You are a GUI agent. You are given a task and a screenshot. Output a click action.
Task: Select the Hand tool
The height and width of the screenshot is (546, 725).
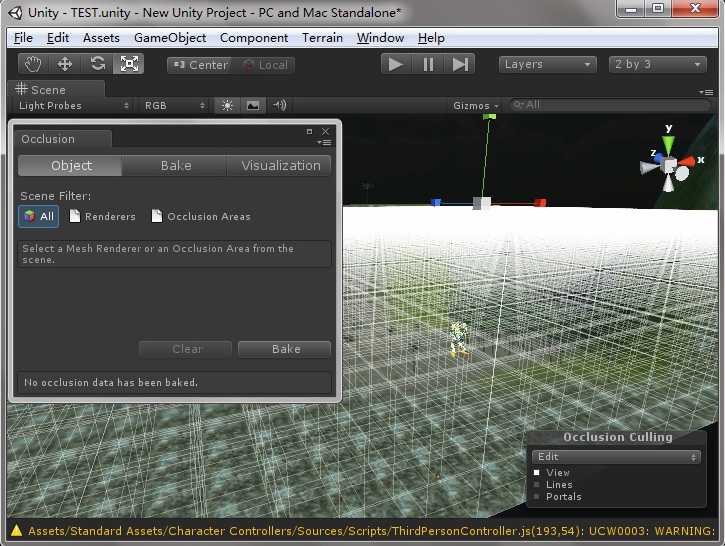point(33,64)
